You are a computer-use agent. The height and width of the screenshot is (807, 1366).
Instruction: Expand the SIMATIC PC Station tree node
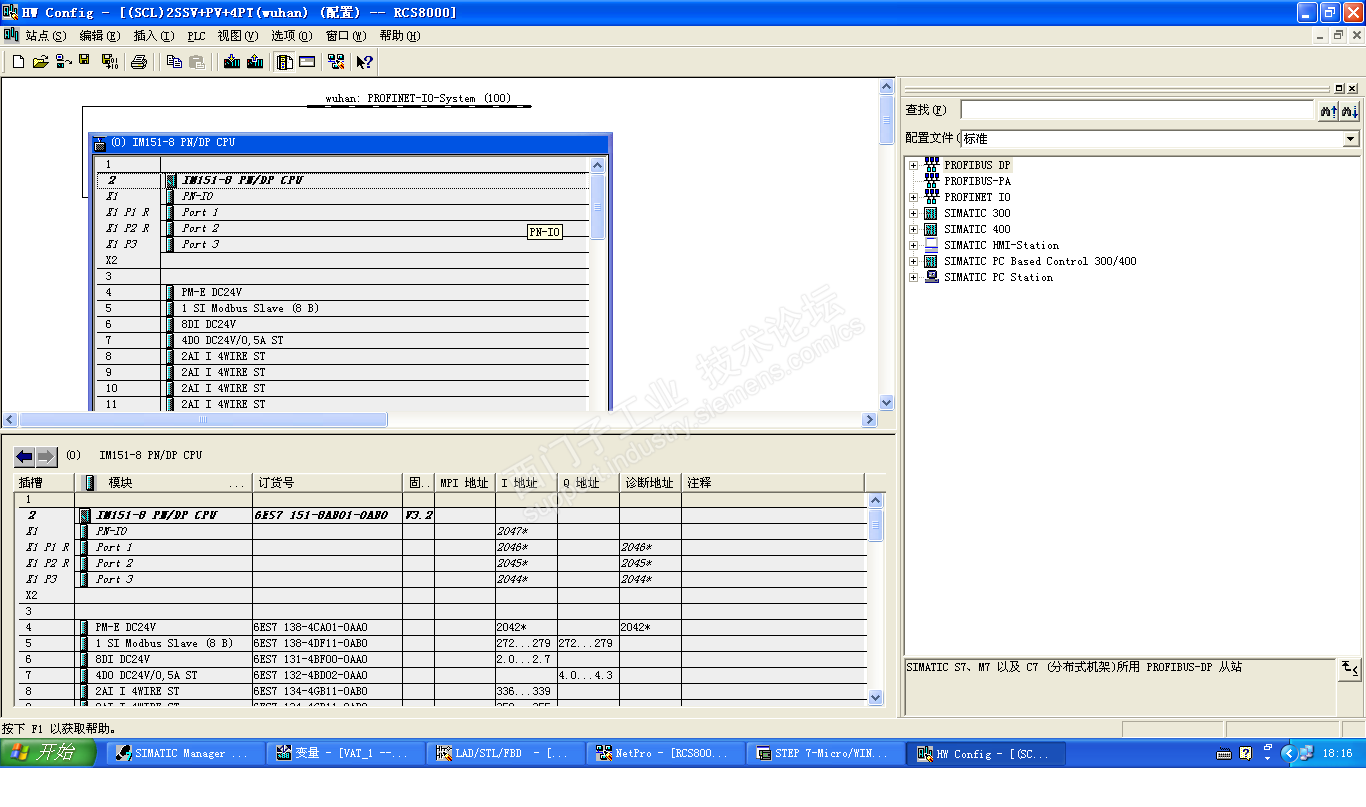913,277
